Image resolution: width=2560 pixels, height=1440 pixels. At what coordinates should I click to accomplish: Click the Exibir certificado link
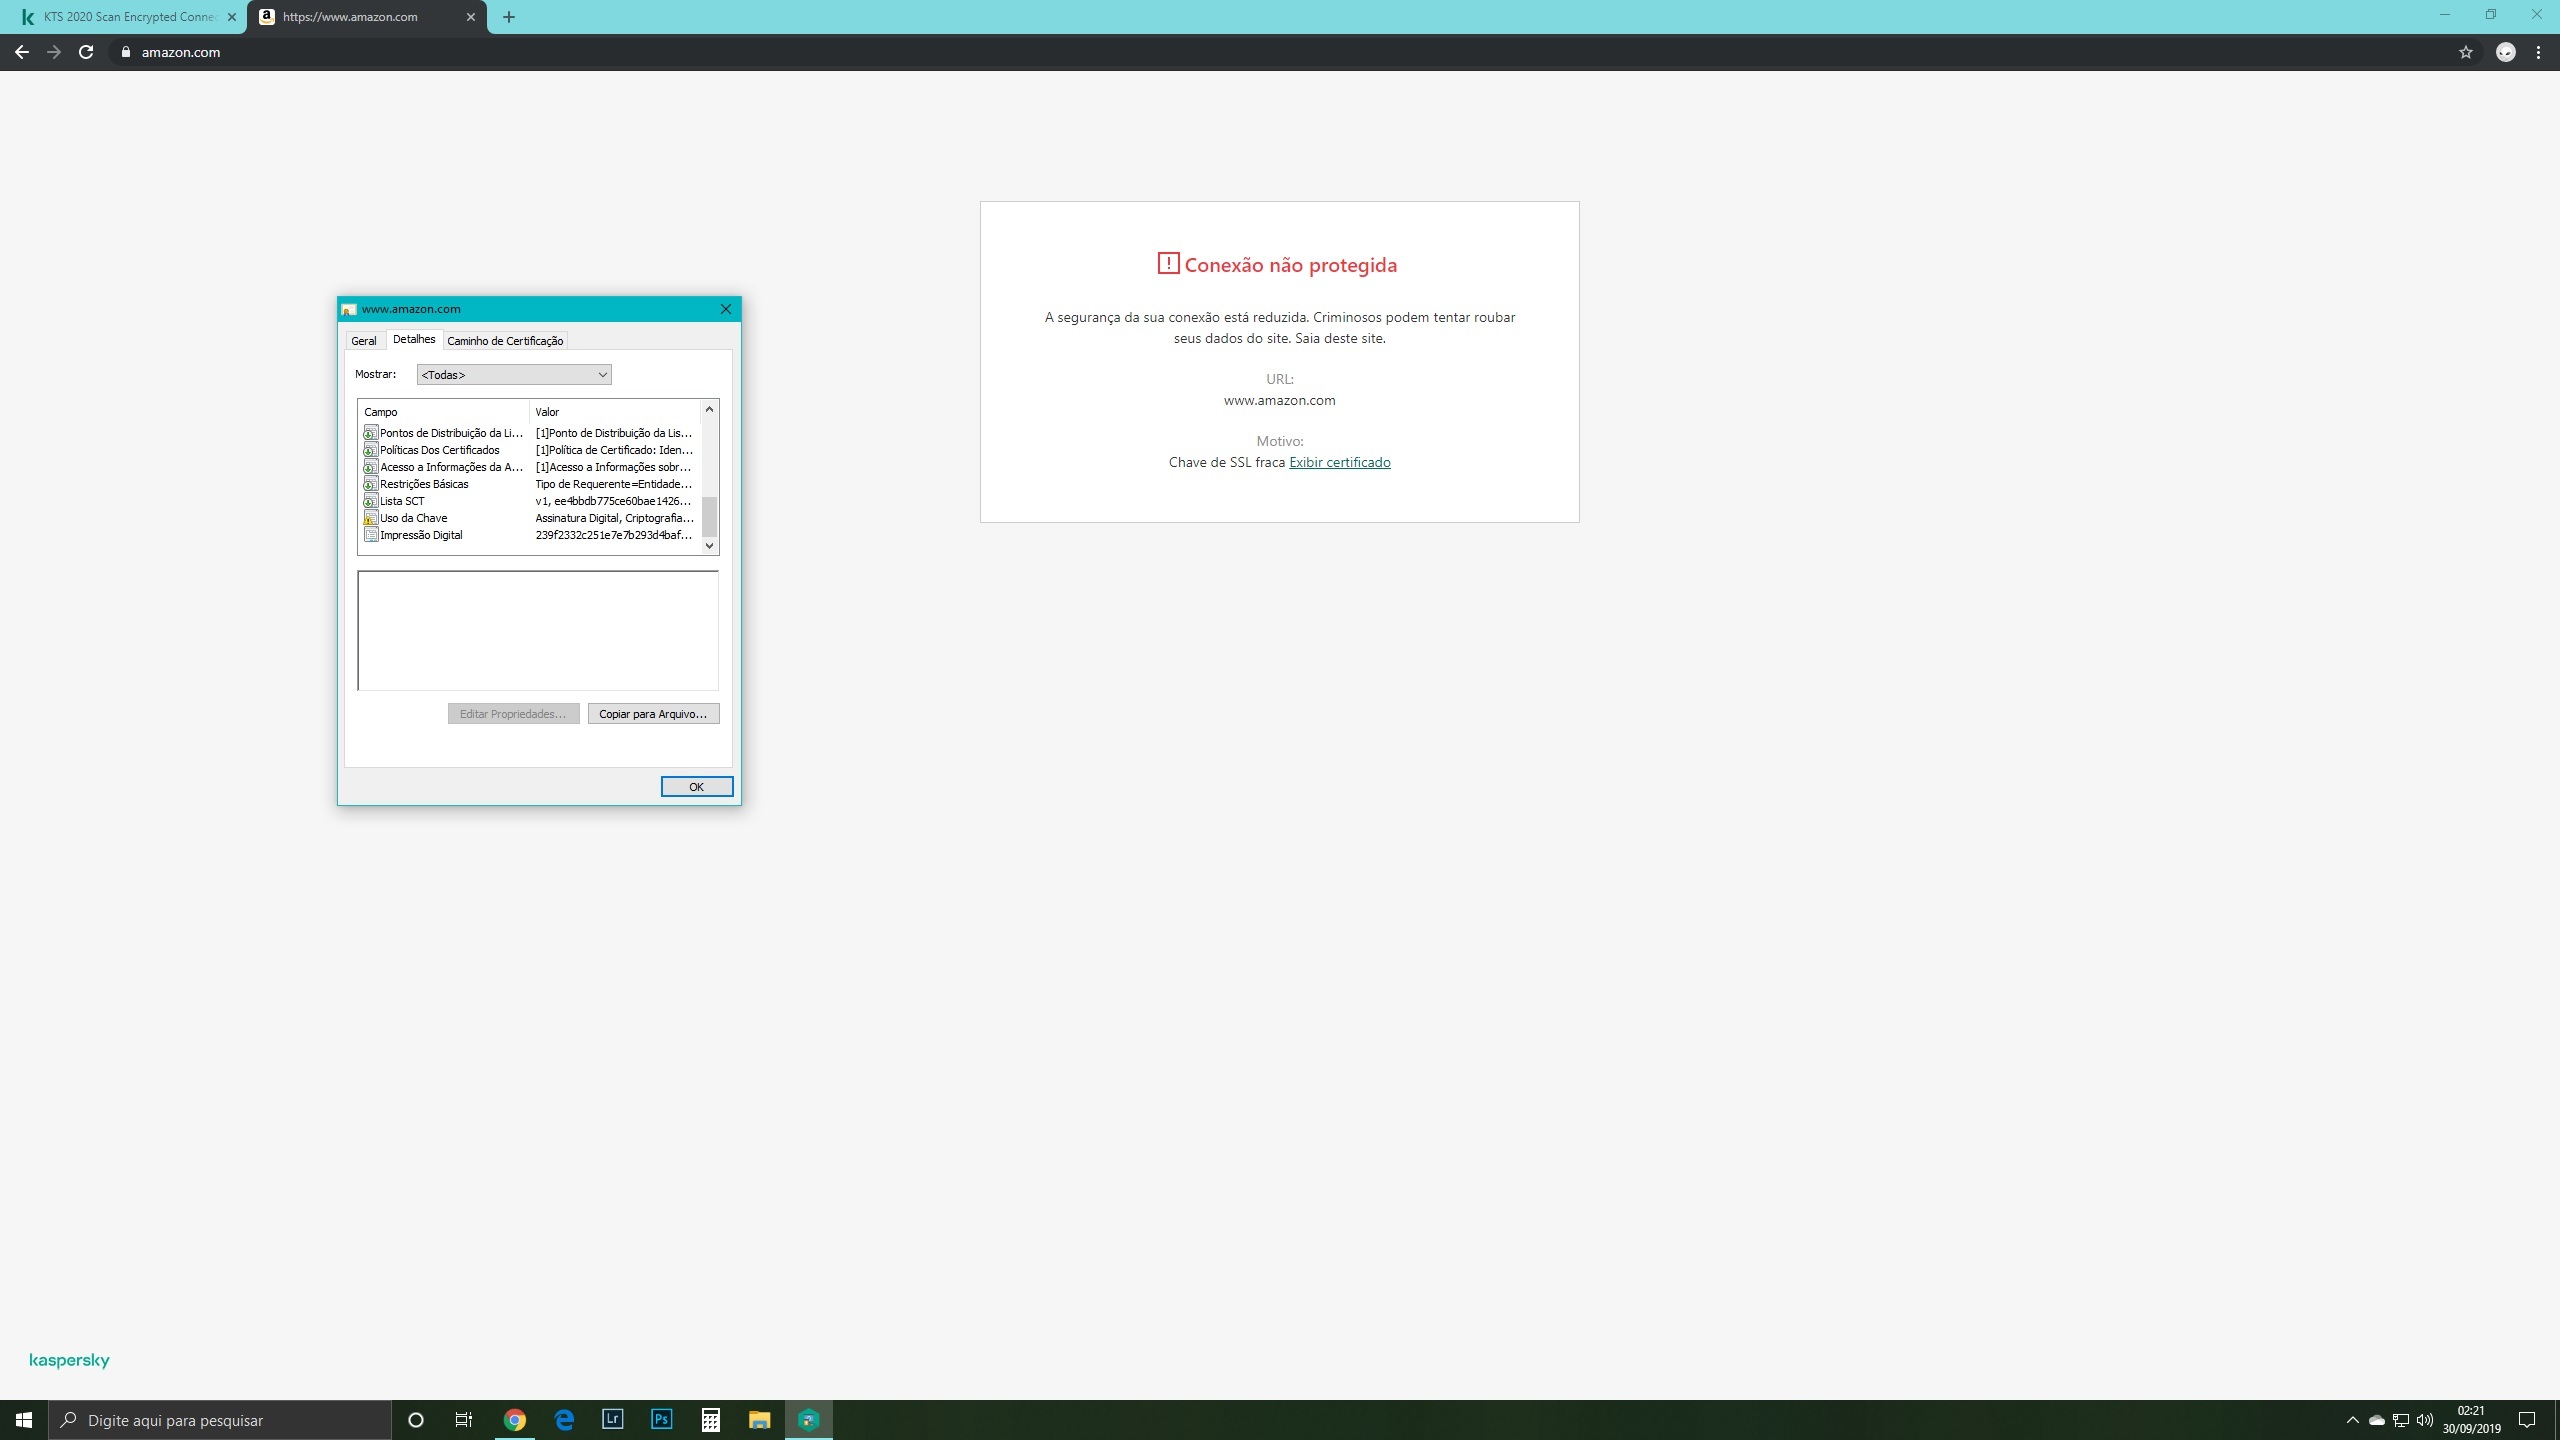pos(1339,462)
